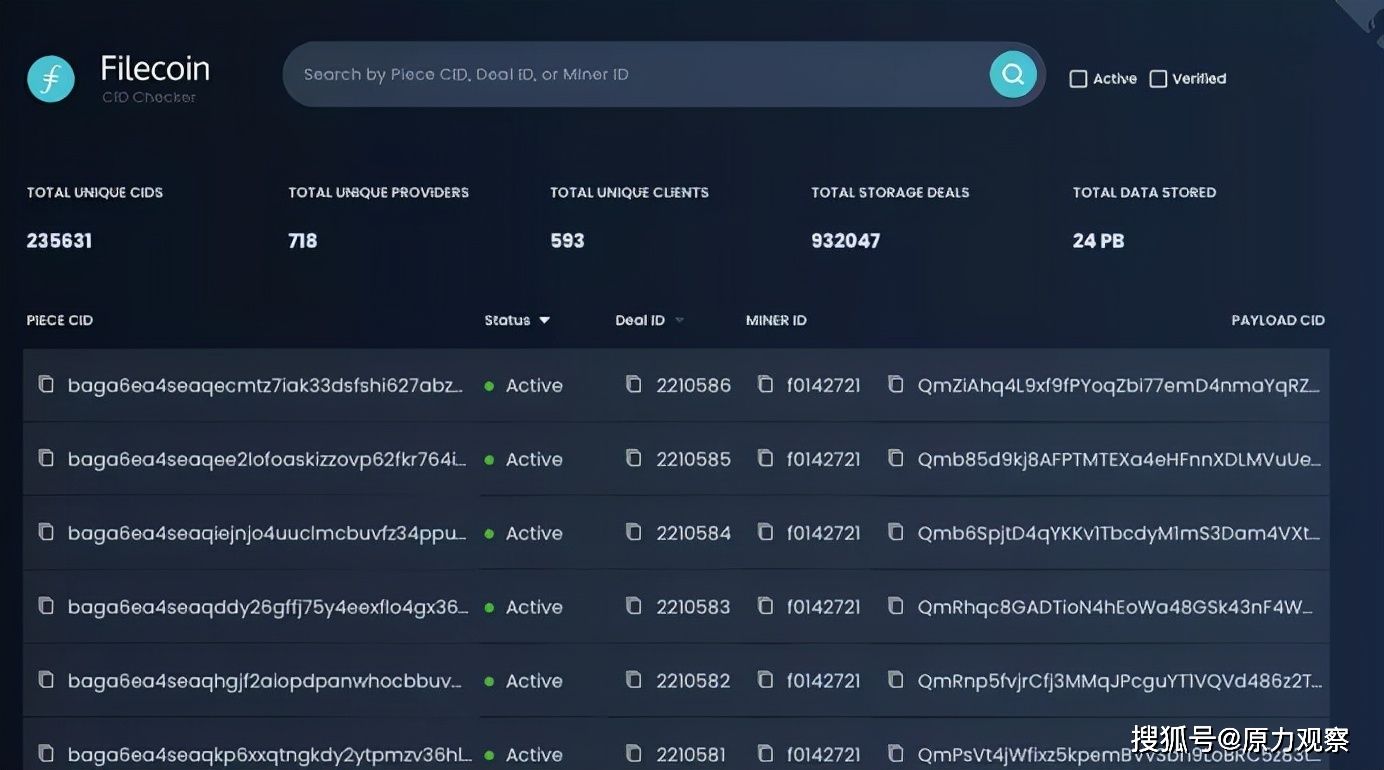Viewport: 1384px width, 770px height.
Task: Copy miner ID in deal 2210584 row
Action: click(x=766, y=532)
